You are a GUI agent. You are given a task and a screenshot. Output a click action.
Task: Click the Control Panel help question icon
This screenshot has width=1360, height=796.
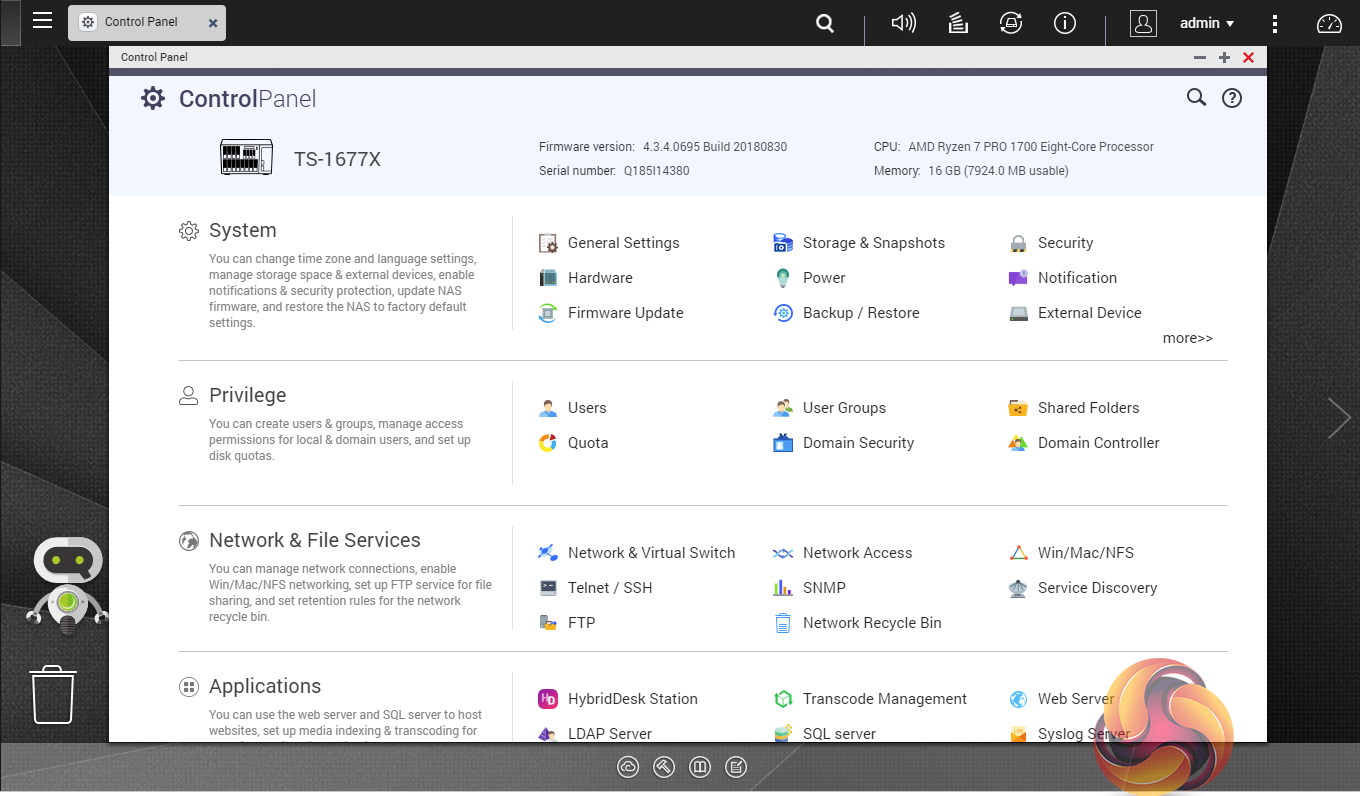point(1232,98)
